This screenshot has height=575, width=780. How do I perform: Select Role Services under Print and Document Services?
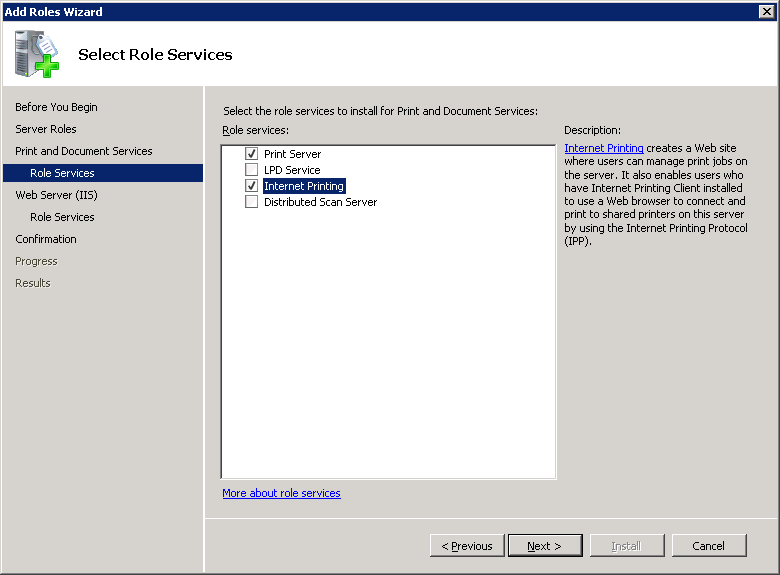click(x=62, y=173)
